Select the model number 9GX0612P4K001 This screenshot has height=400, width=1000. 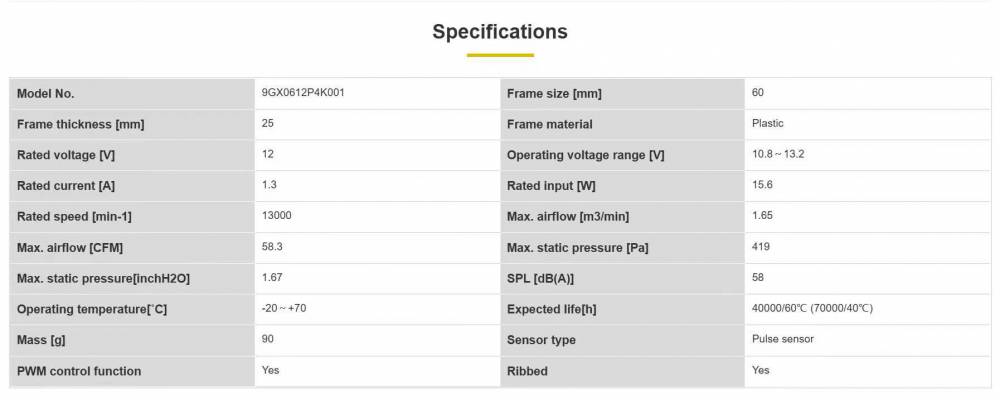pyautogui.click(x=303, y=93)
